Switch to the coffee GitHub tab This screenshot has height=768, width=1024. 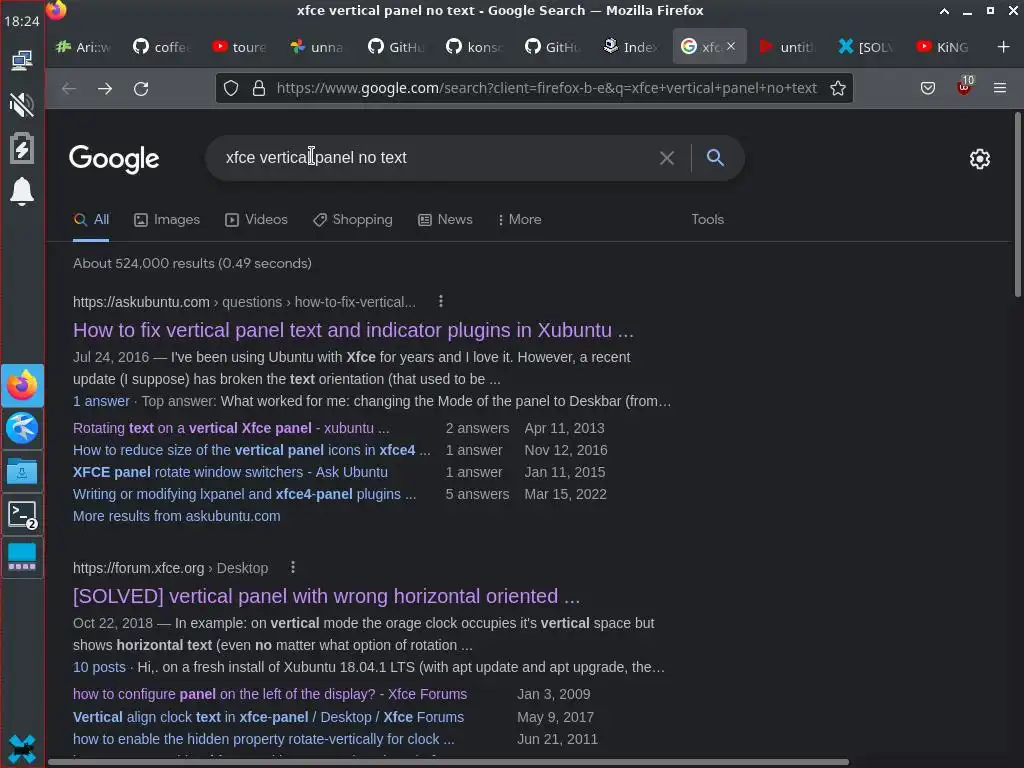[x=162, y=47]
